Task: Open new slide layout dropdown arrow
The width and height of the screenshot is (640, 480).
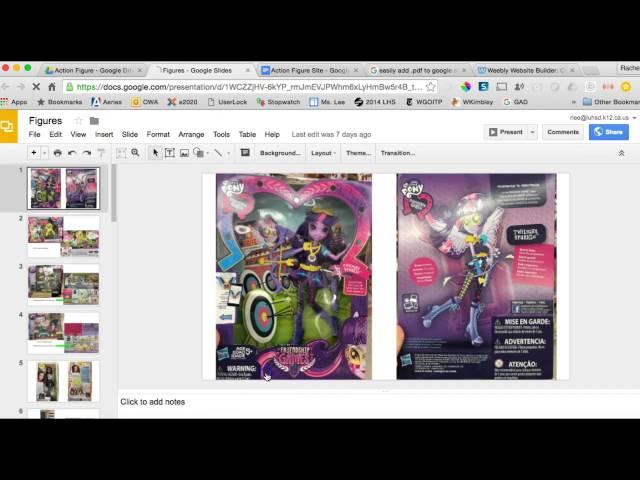Action: (44, 153)
